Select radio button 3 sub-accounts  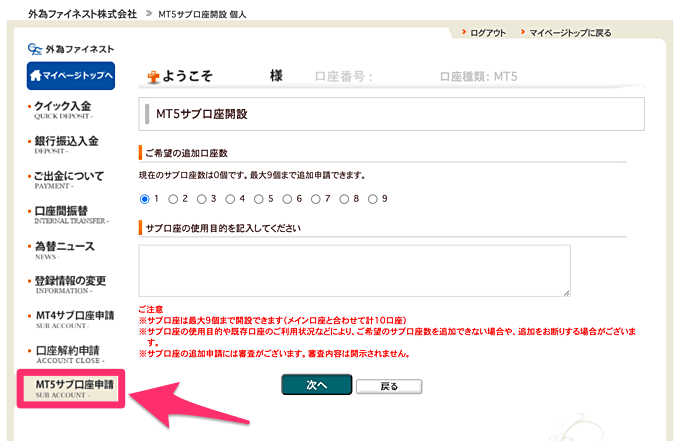(x=202, y=199)
